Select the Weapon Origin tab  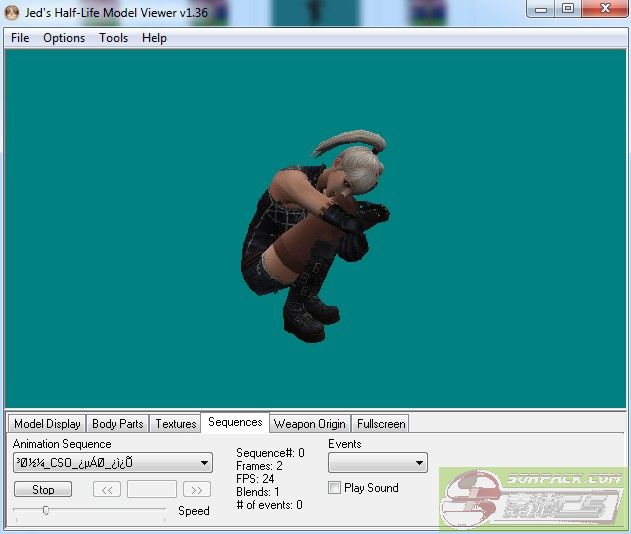tap(309, 424)
